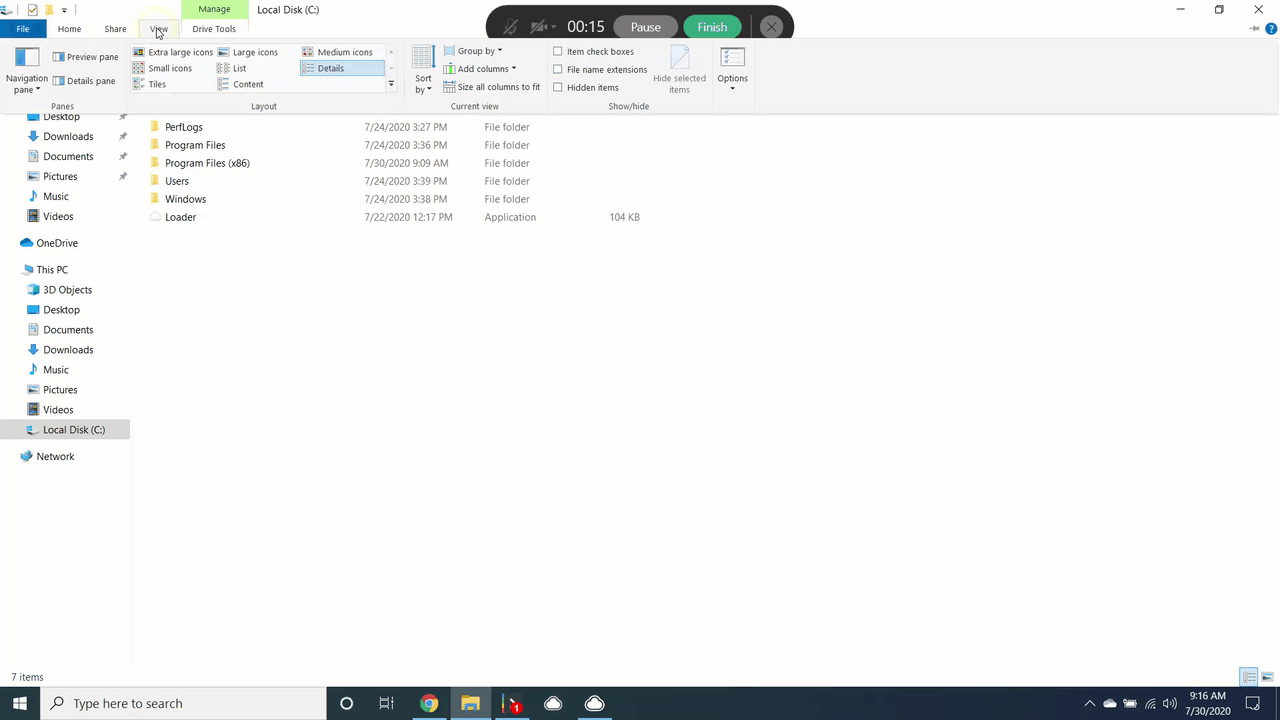
Task: Switch to List layout
Action: tap(232, 68)
